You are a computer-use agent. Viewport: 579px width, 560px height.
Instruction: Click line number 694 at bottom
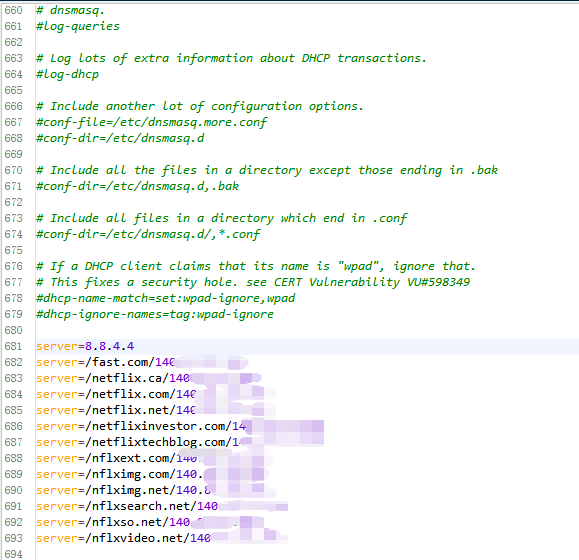point(13,554)
